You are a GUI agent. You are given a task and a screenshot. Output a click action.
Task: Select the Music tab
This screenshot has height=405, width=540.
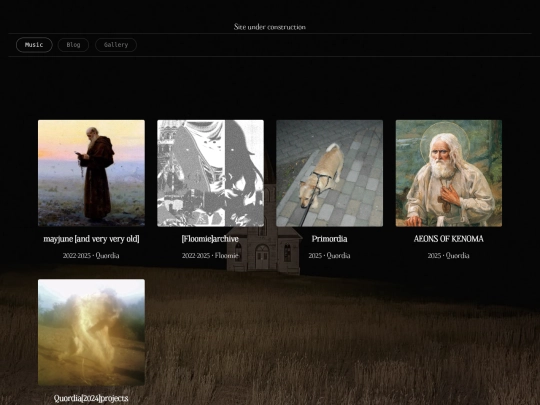pyautogui.click(x=34, y=45)
